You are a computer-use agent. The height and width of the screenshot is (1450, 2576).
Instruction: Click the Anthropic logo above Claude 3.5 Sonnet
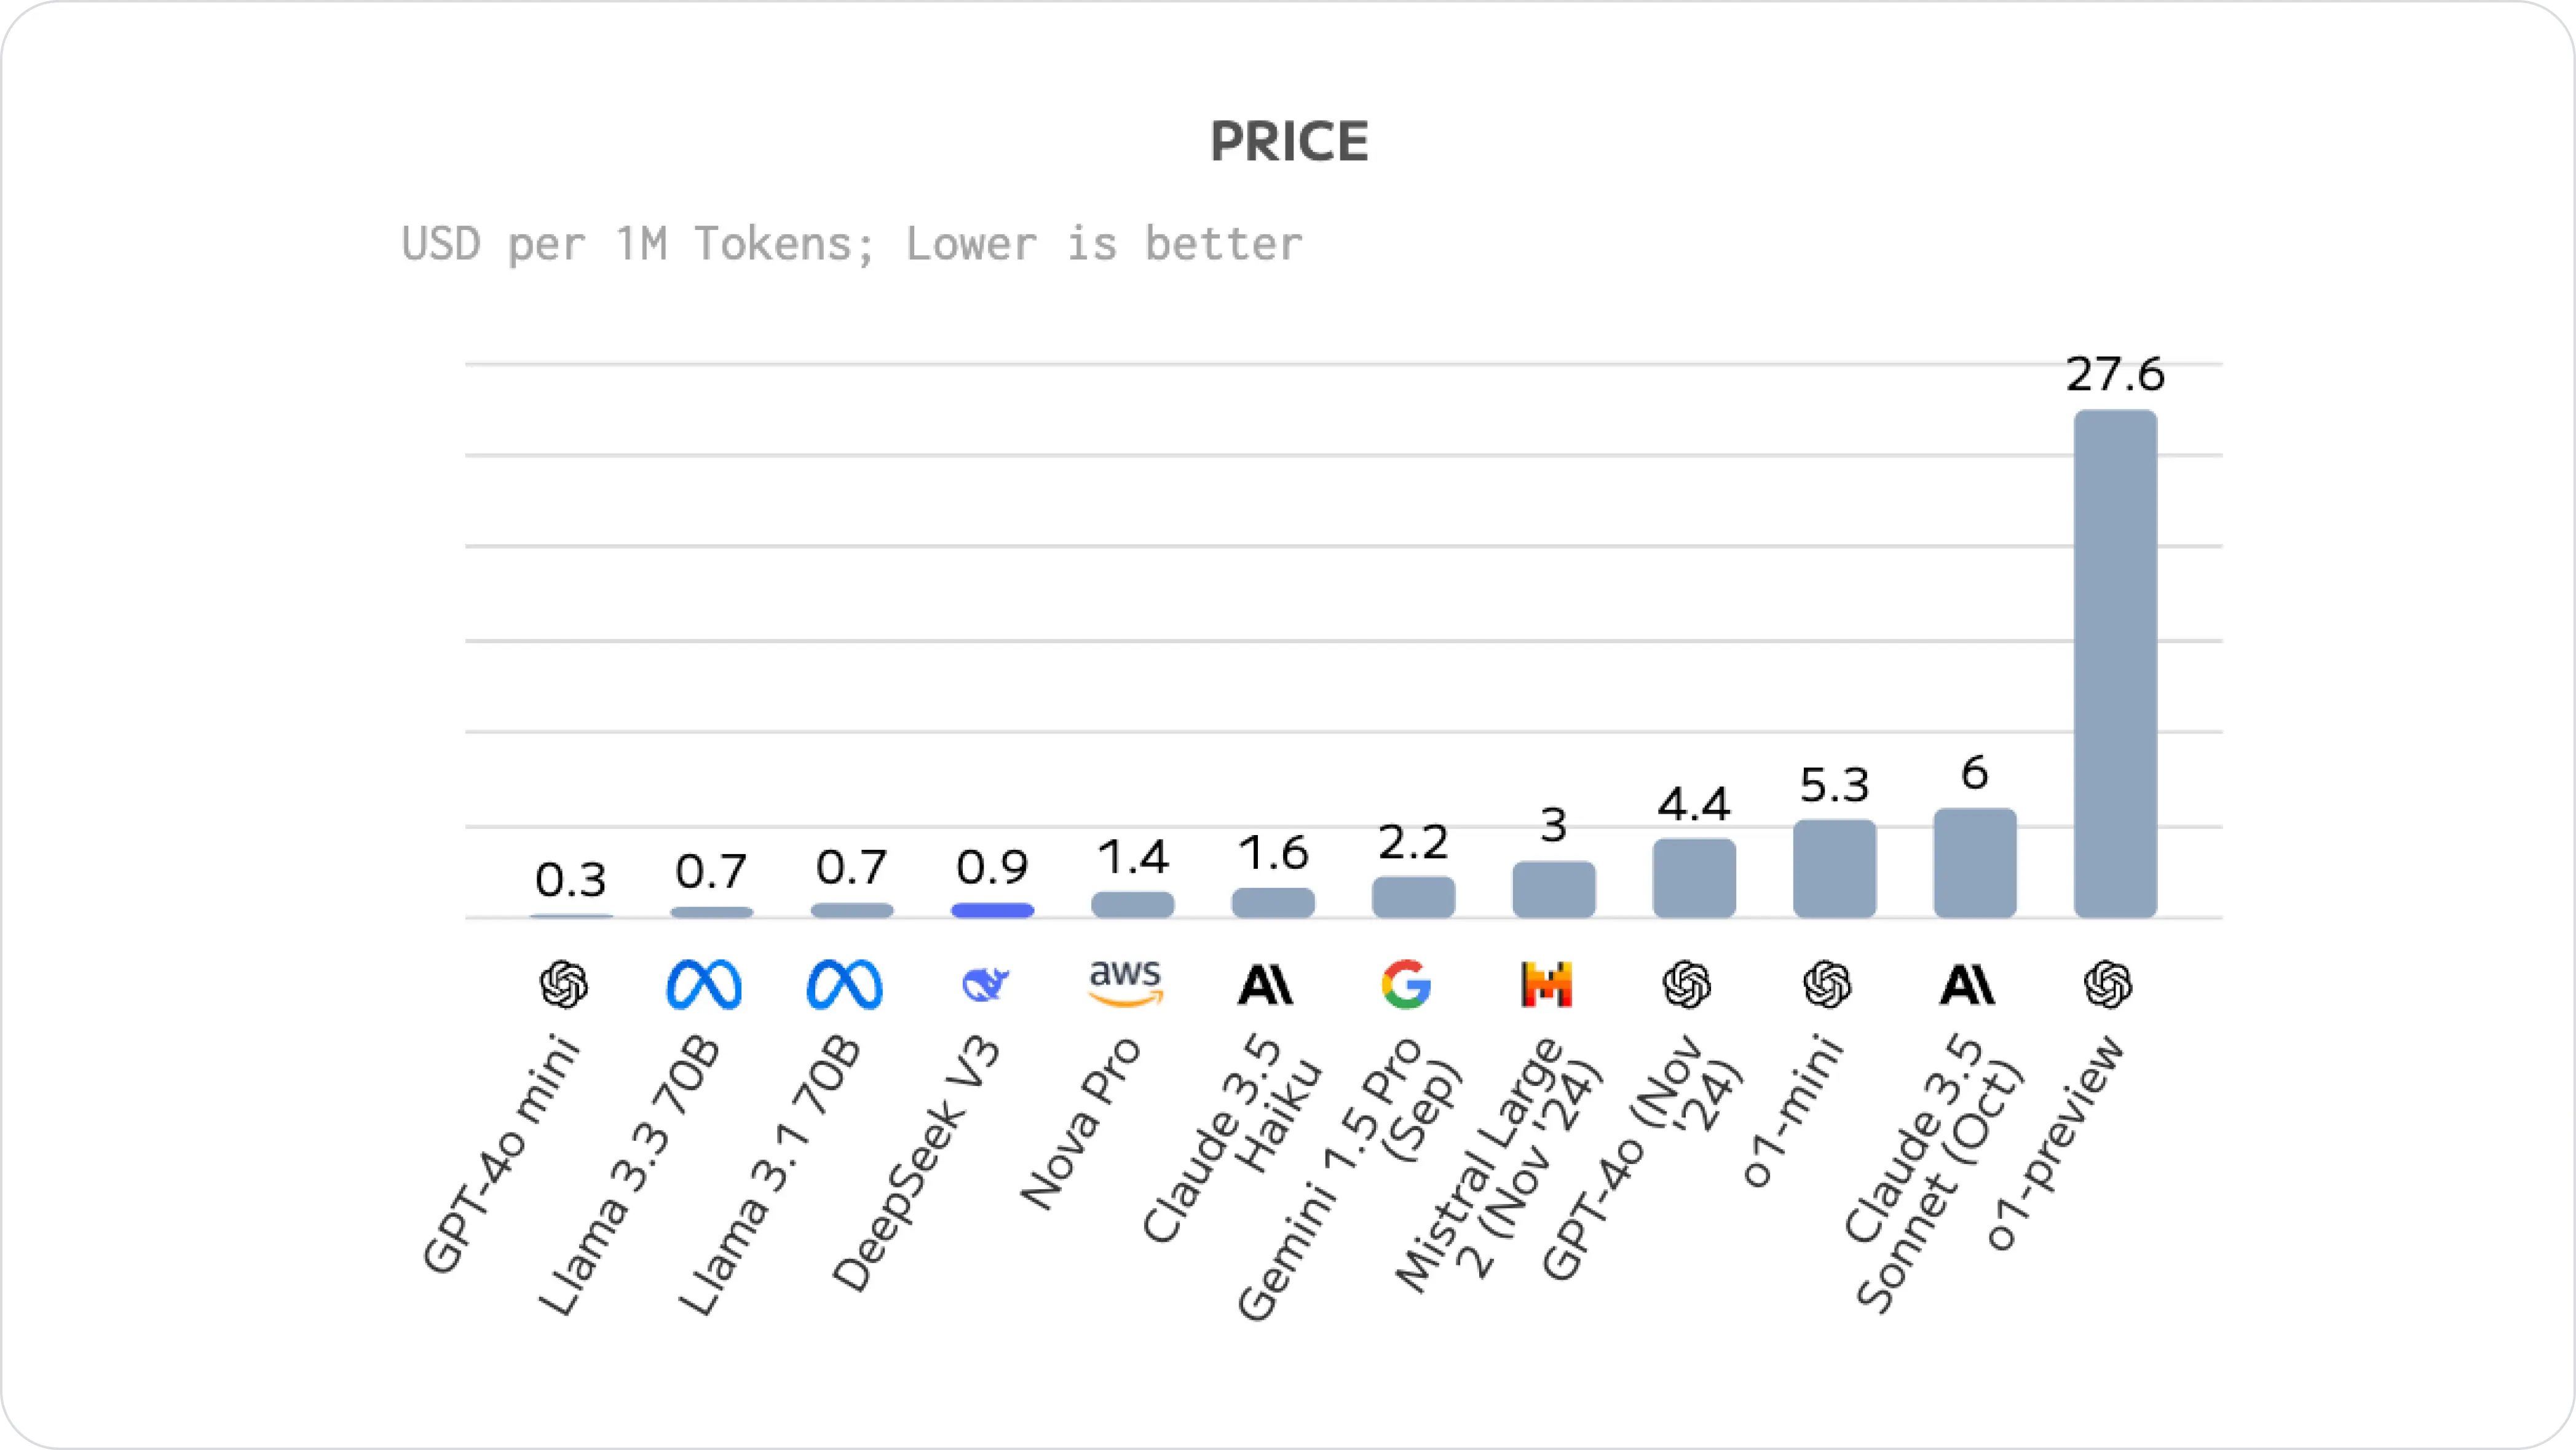tap(1967, 985)
